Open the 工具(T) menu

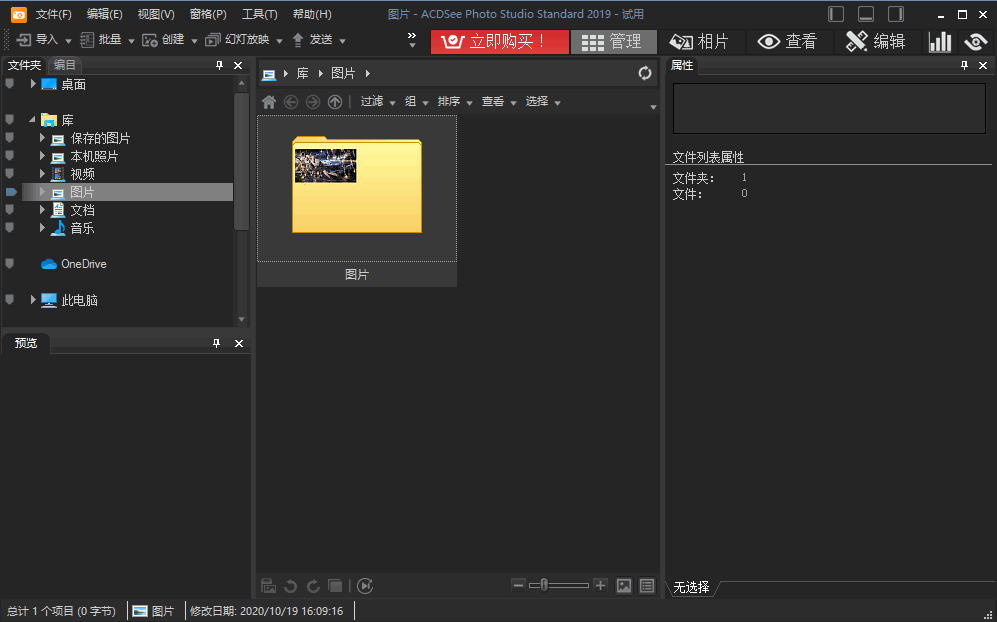[x=259, y=14]
